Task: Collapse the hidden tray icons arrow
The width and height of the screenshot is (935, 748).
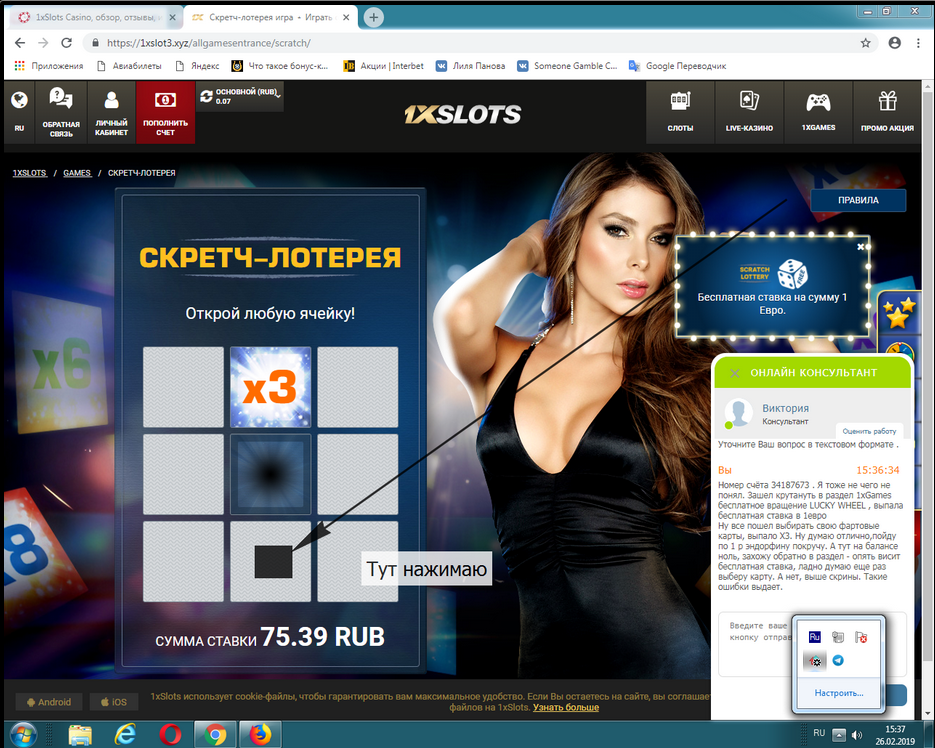Action: tap(839, 734)
